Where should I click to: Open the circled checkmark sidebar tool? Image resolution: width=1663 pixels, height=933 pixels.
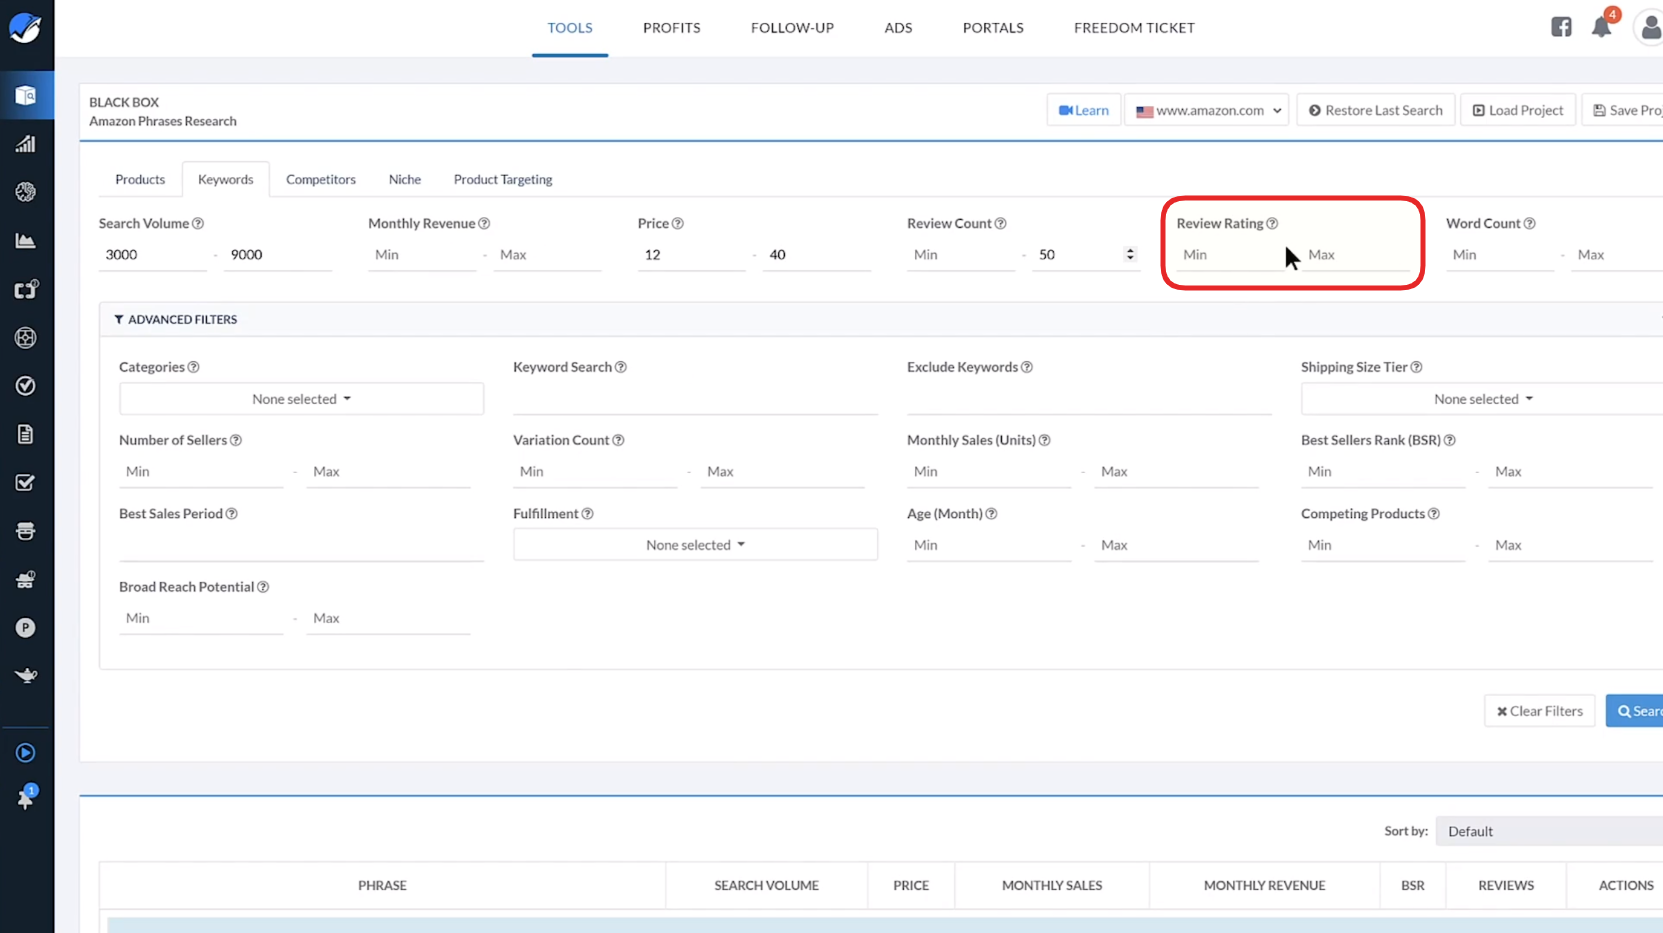(26, 386)
